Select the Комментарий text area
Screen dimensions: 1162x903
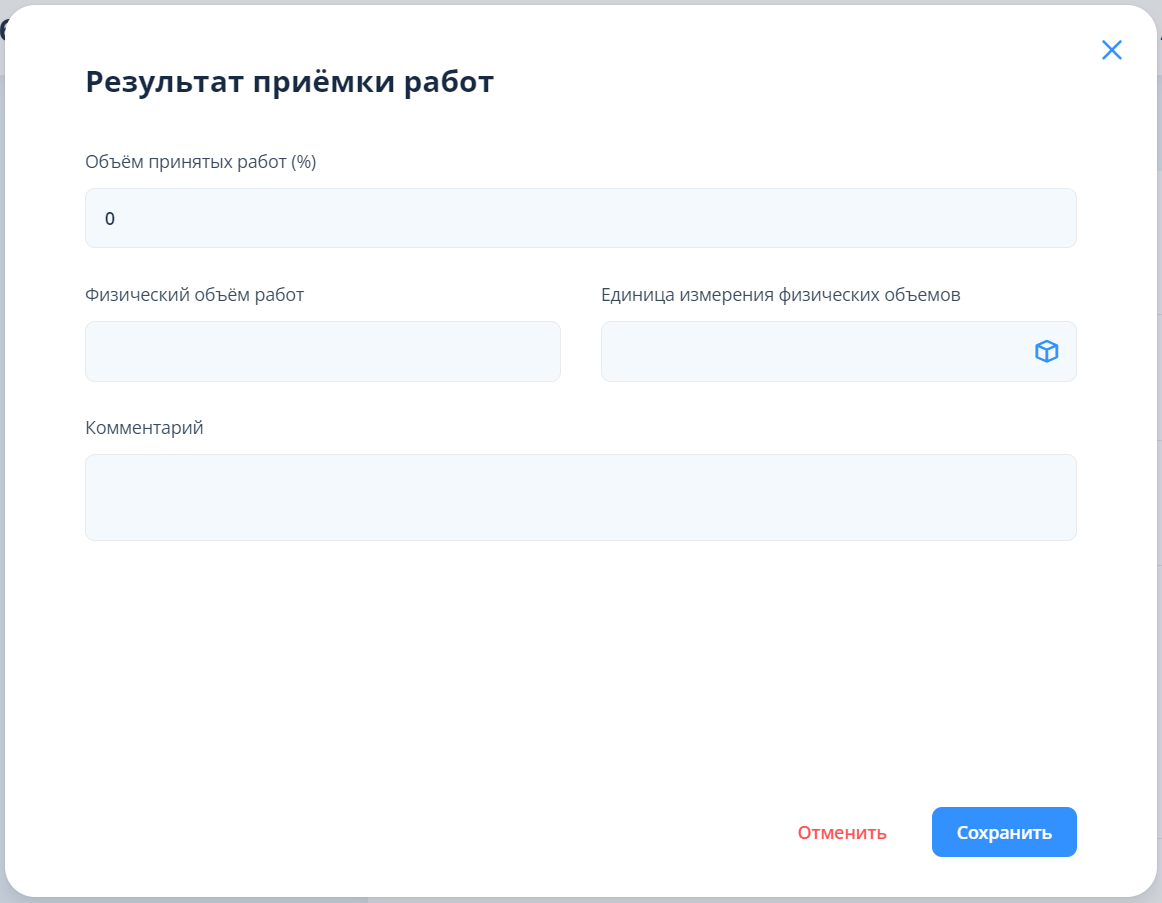[580, 497]
